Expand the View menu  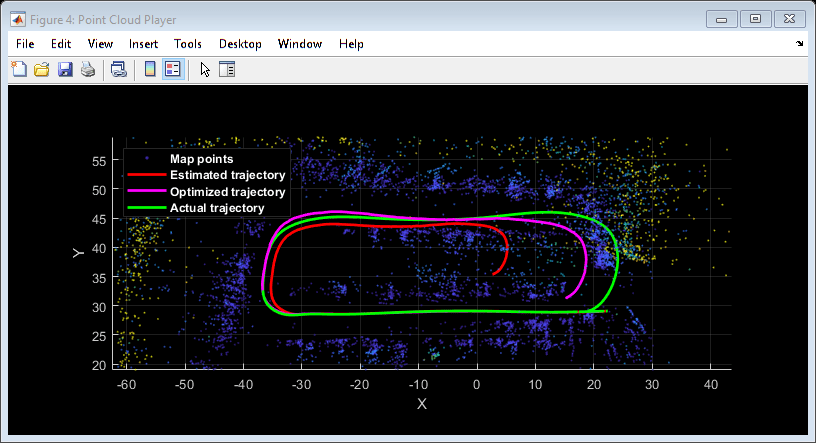coord(100,44)
